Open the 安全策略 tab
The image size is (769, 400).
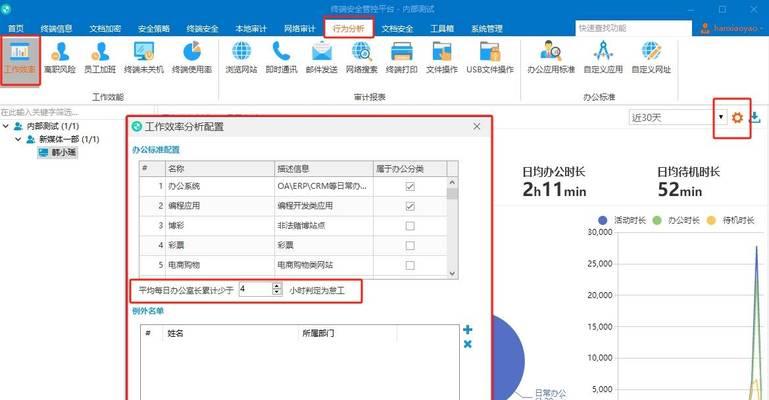tap(154, 28)
